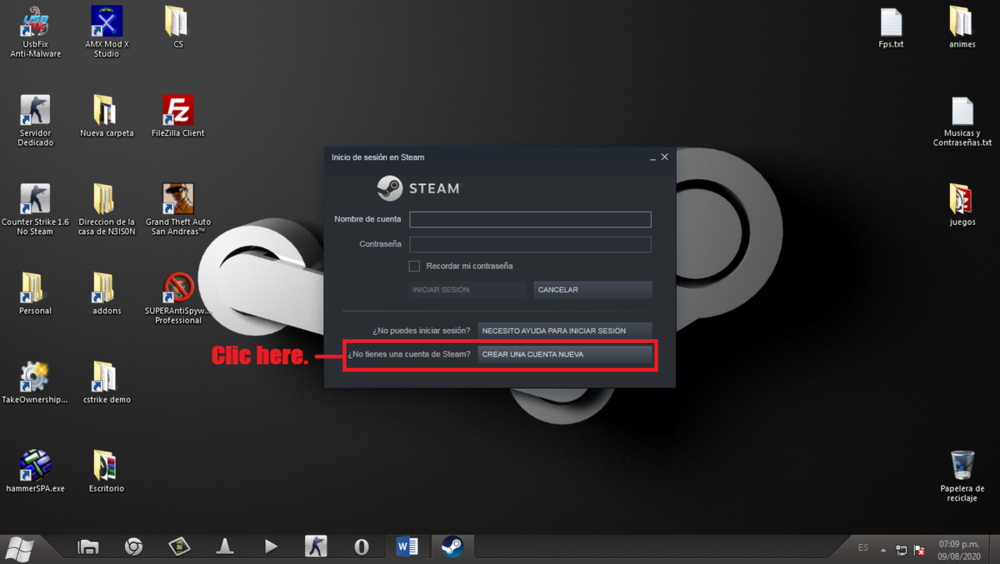Open the Action Center flag tray icon
This screenshot has height=564, width=1000.
pos(919,549)
